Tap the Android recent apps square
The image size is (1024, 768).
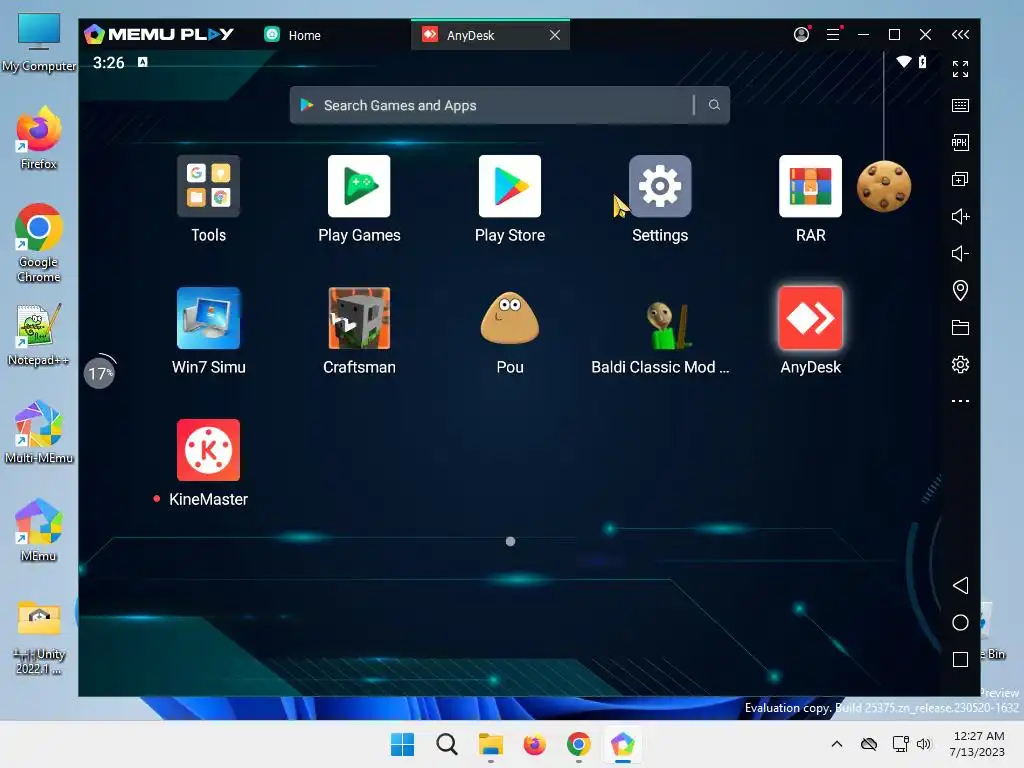[960, 660]
